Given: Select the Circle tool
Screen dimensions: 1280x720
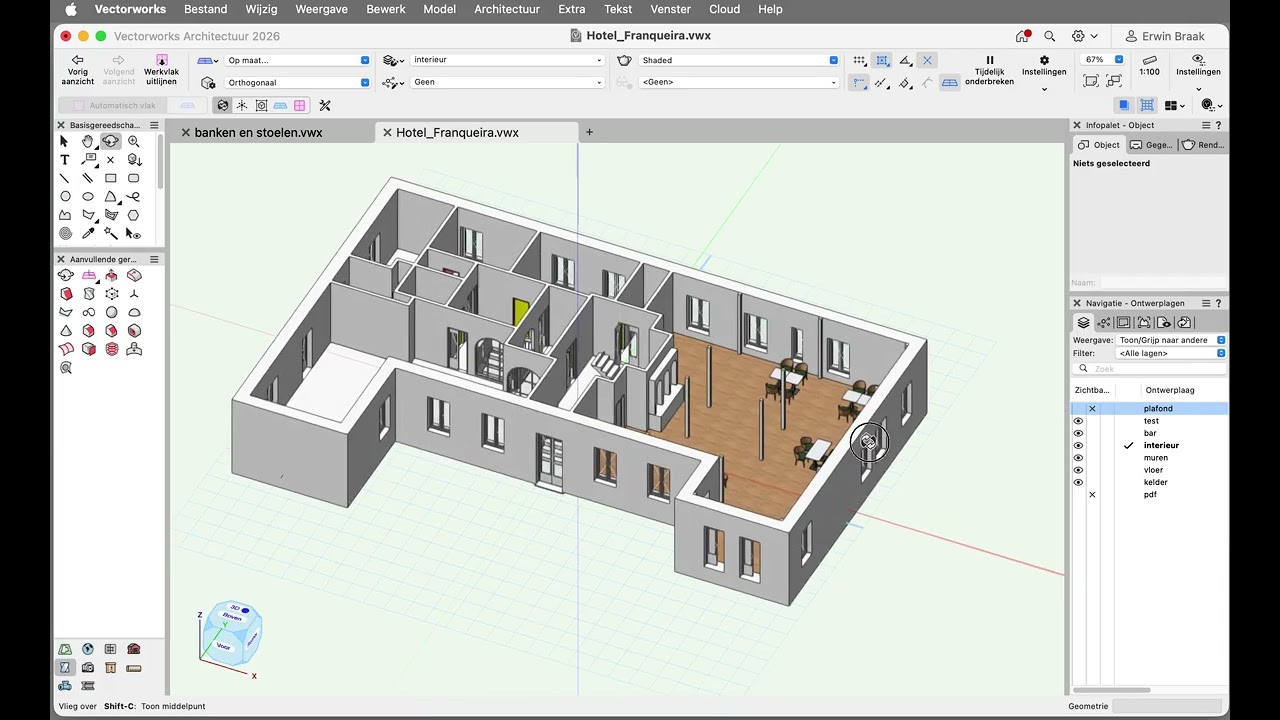Looking at the screenshot, I should [65, 197].
